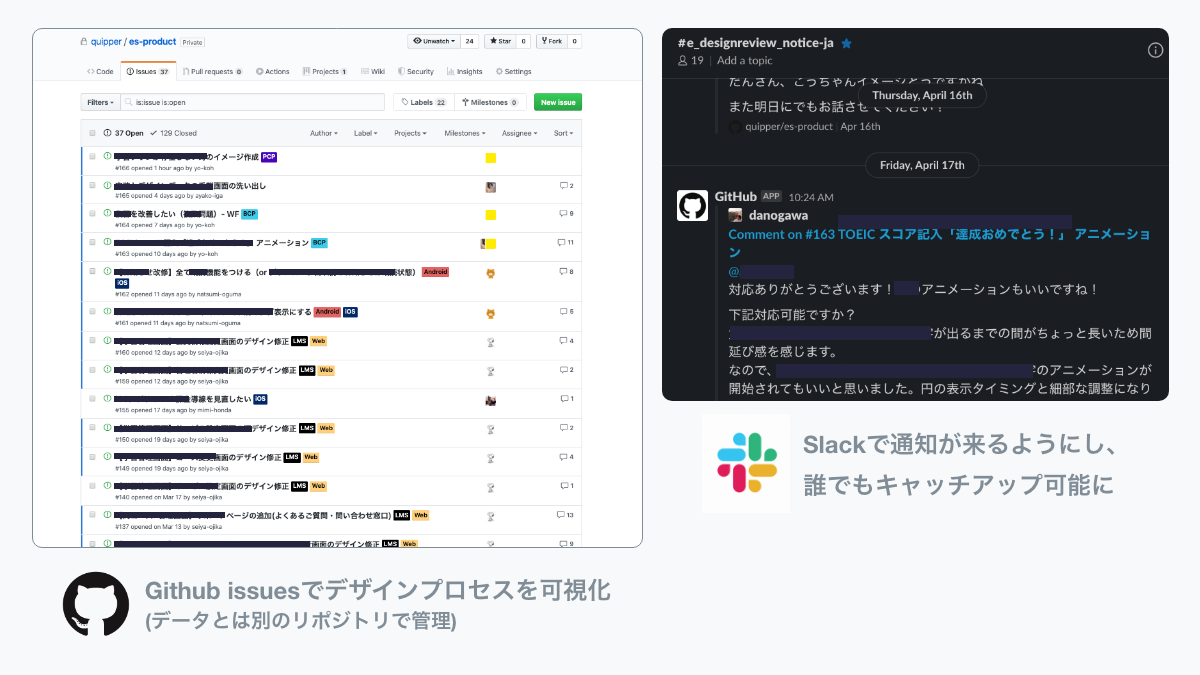The image size is (1200, 675).
Task: Click the lock icon beside quipper repo name
Action: (x=84, y=42)
